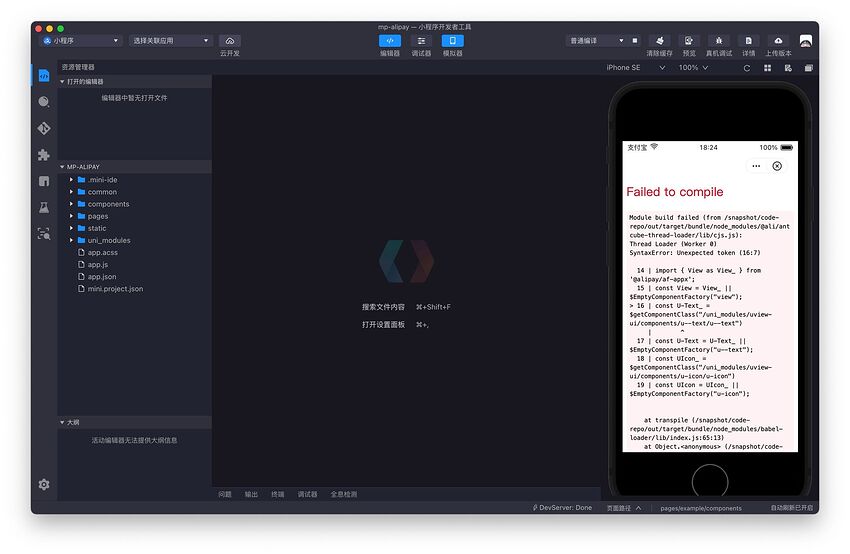Open the Git source control sidebar icon
The image size is (850, 554).
coord(44,128)
